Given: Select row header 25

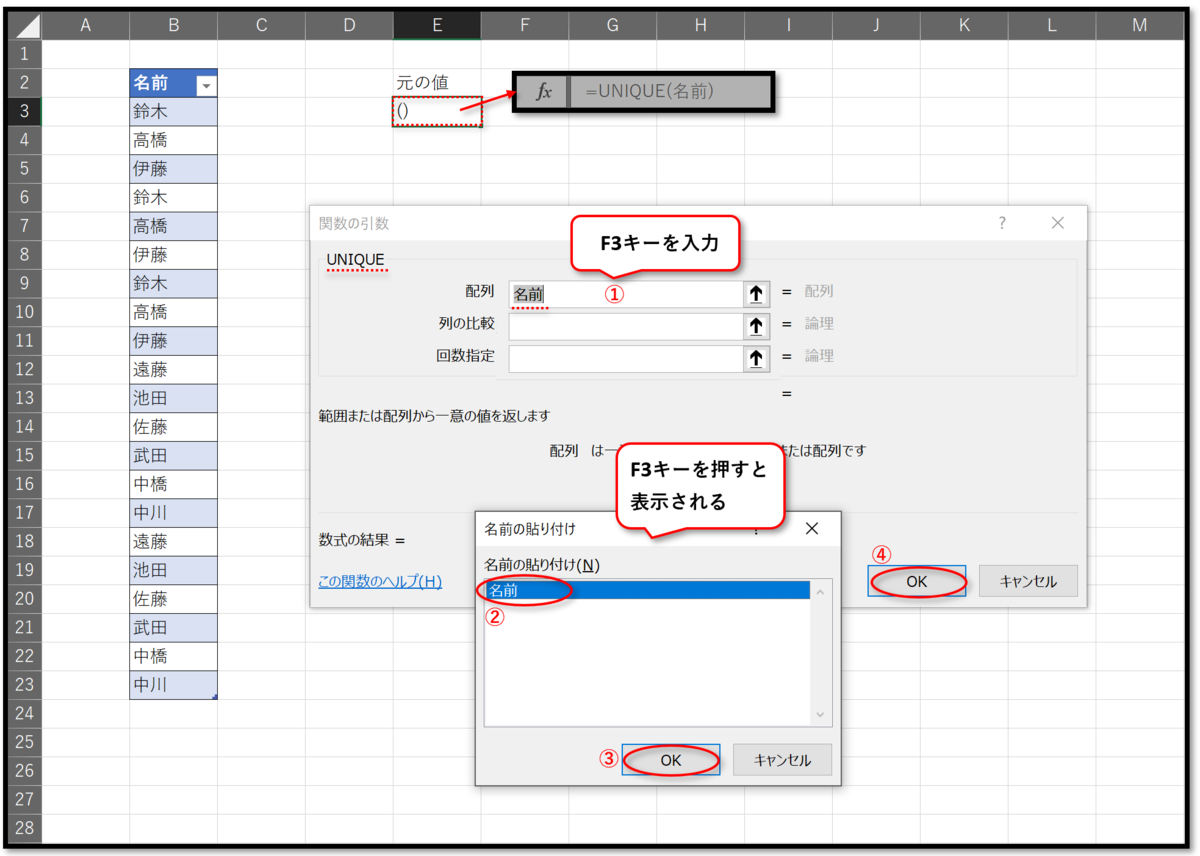Looking at the screenshot, I should (23, 742).
